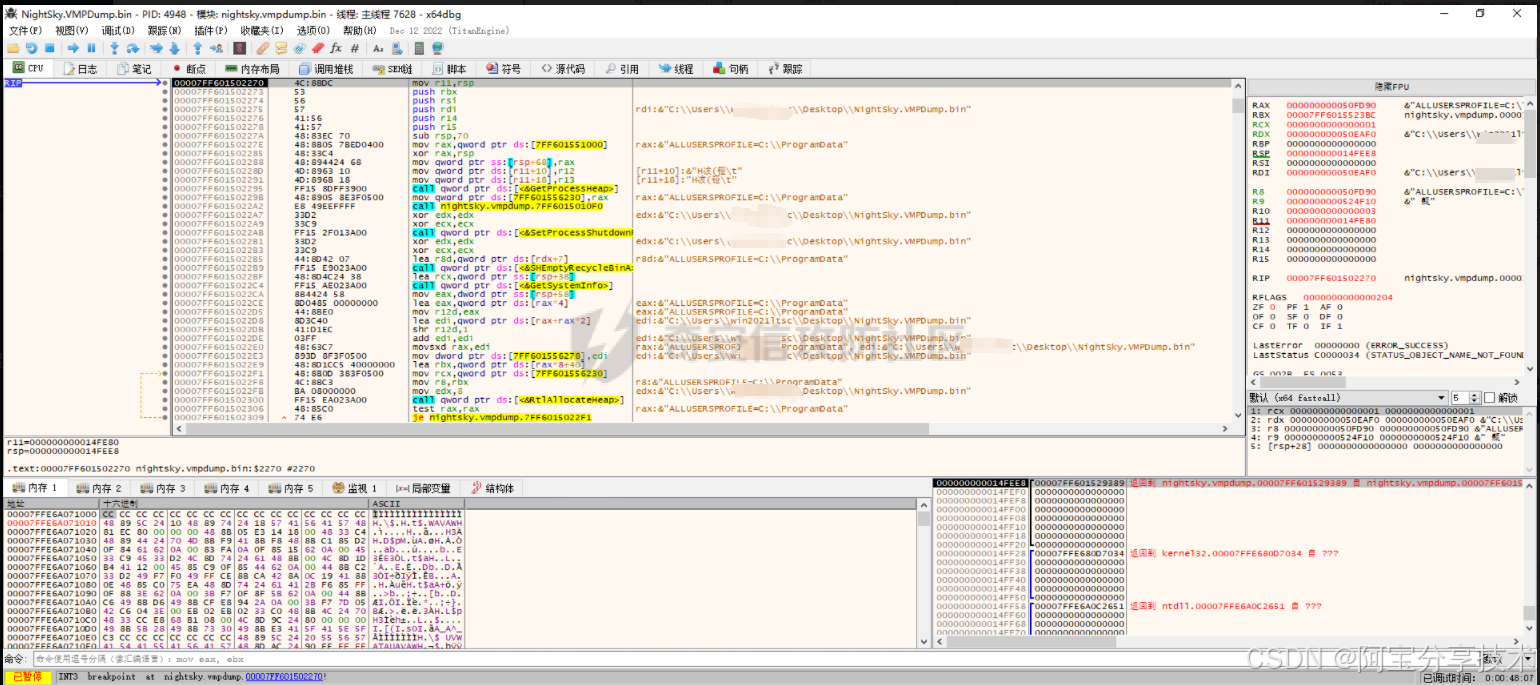Open the Functions fx toolbar icon
1540x685 pixels.
[x=336, y=48]
